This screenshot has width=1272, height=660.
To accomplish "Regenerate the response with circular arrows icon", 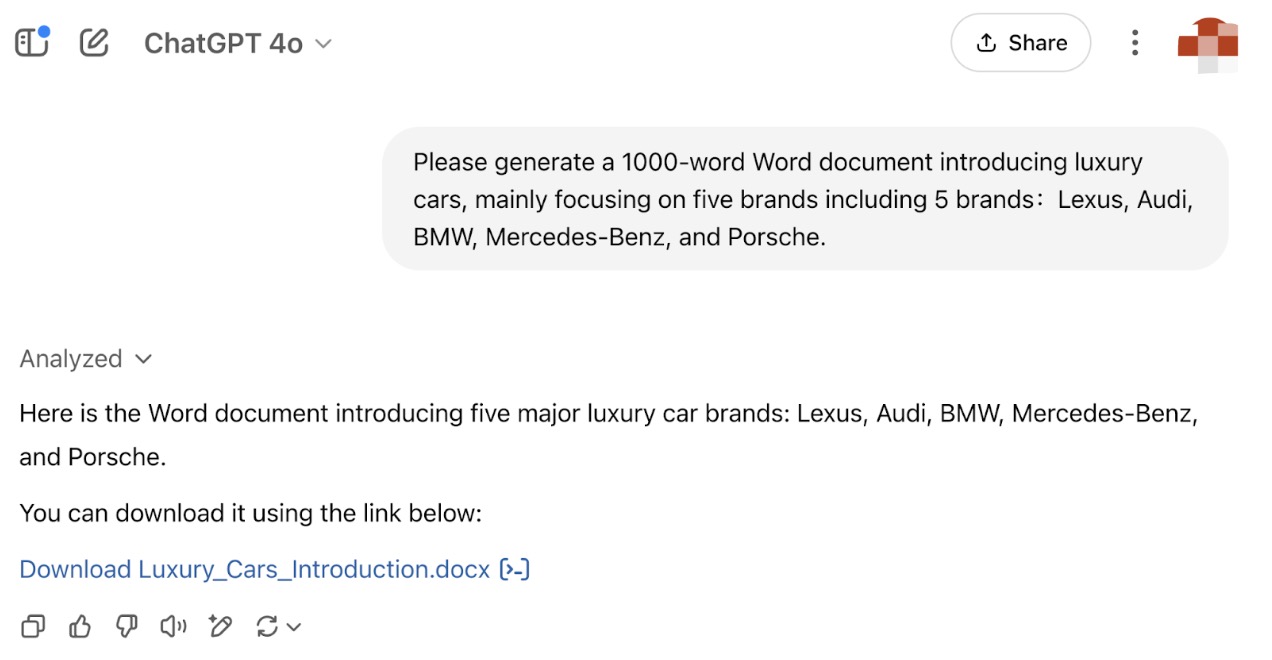I will pos(267,627).
